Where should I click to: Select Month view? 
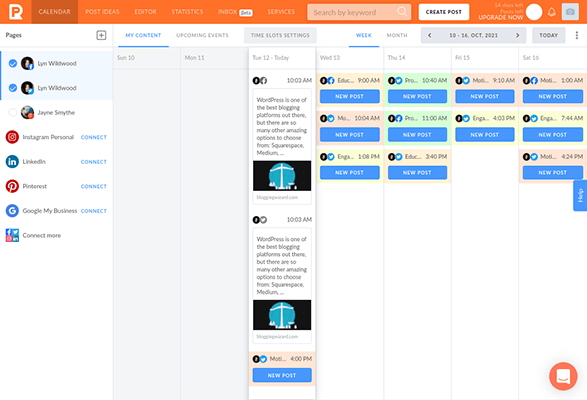tap(397, 35)
